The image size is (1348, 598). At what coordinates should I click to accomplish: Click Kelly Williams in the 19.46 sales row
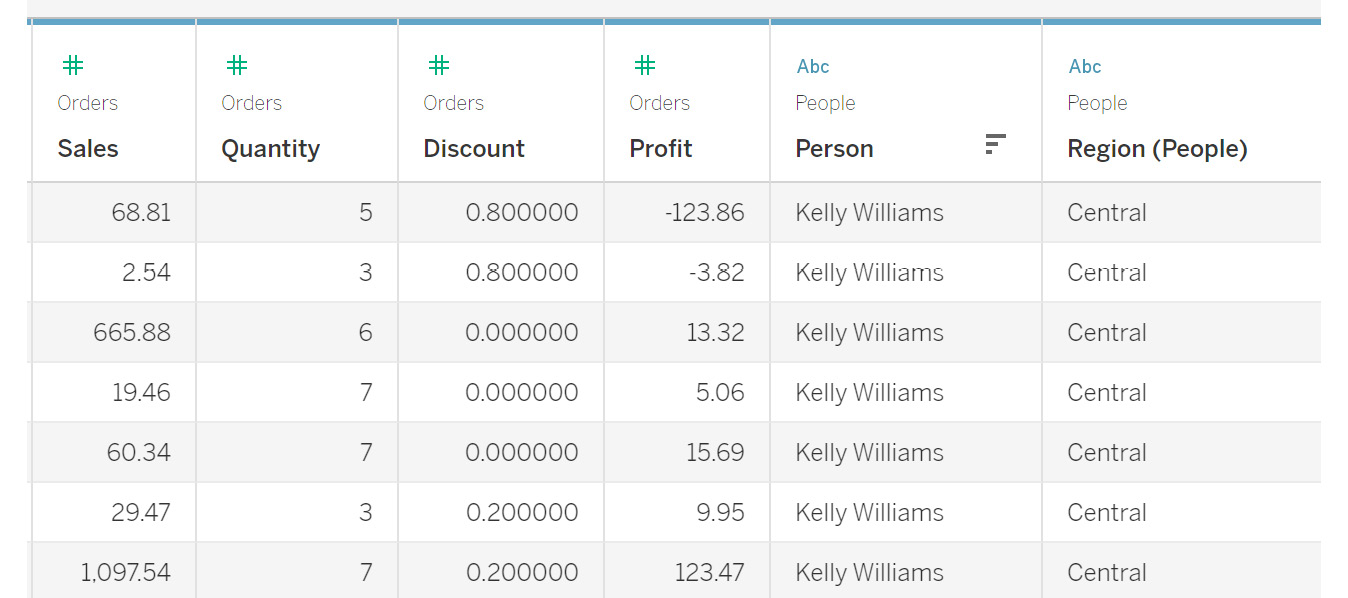pos(869,393)
